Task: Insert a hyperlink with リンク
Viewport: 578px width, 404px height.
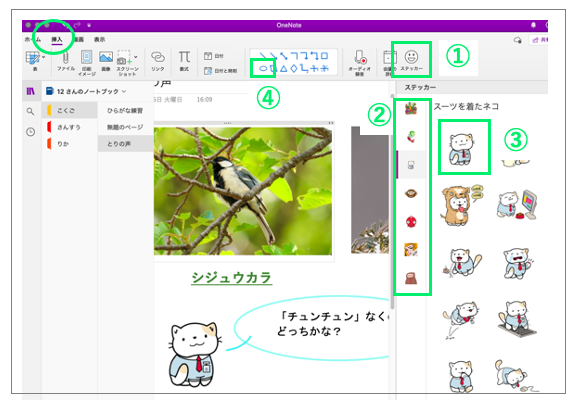Action: point(158,61)
